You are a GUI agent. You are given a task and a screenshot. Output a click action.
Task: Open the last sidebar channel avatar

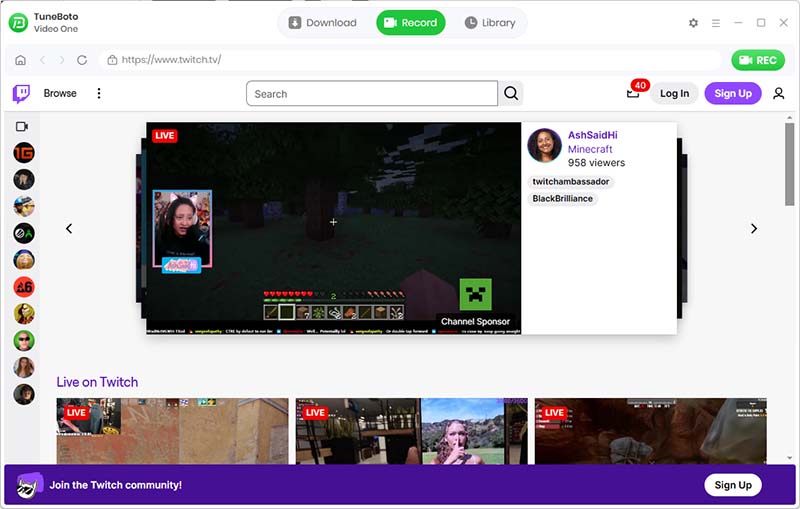tap(24, 394)
